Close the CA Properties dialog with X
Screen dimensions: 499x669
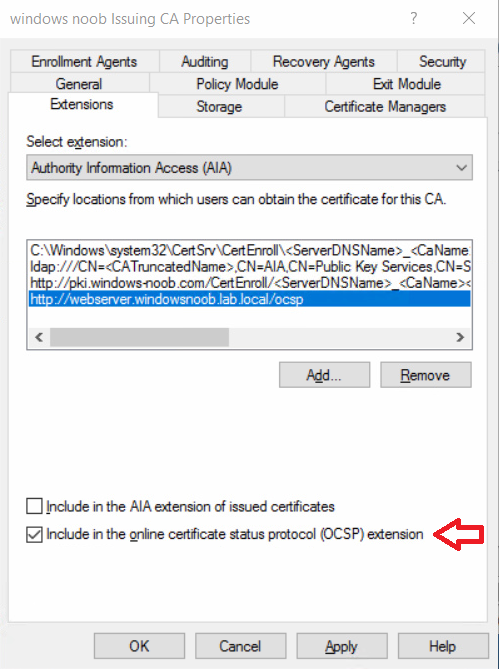[469, 18]
